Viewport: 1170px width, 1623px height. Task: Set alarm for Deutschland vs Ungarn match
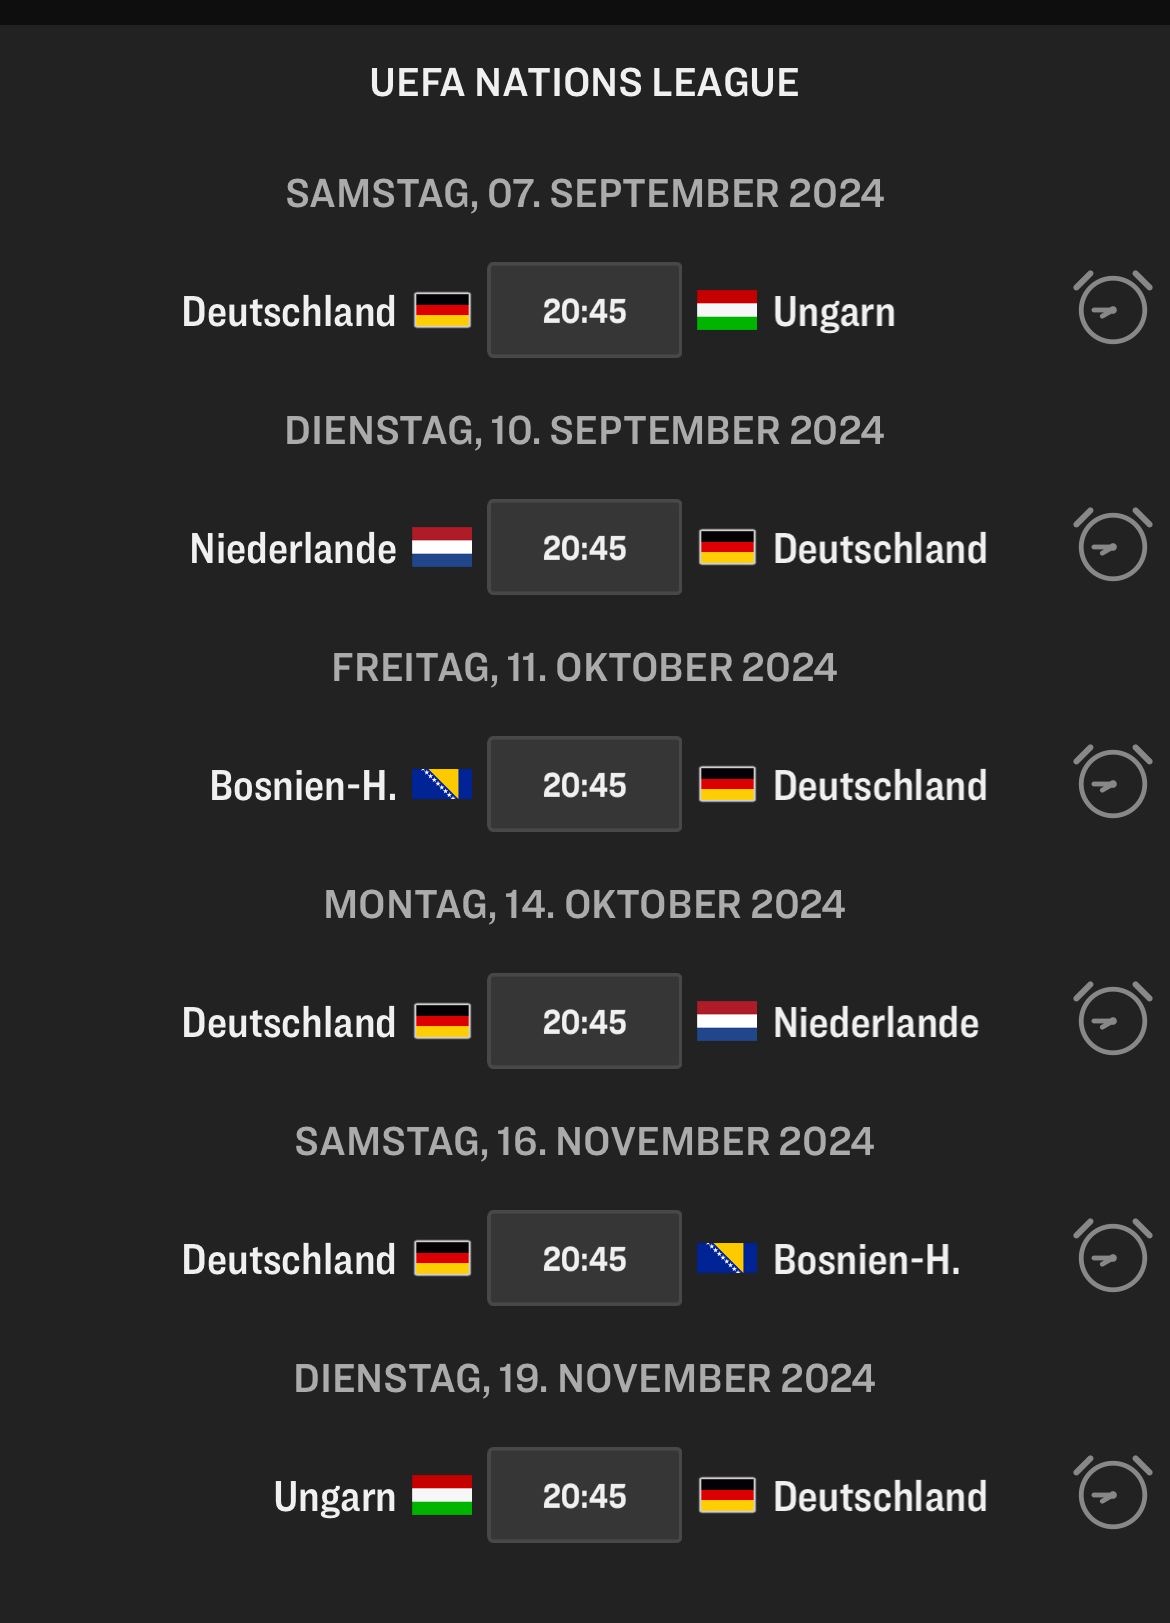tap(1112, 309)
